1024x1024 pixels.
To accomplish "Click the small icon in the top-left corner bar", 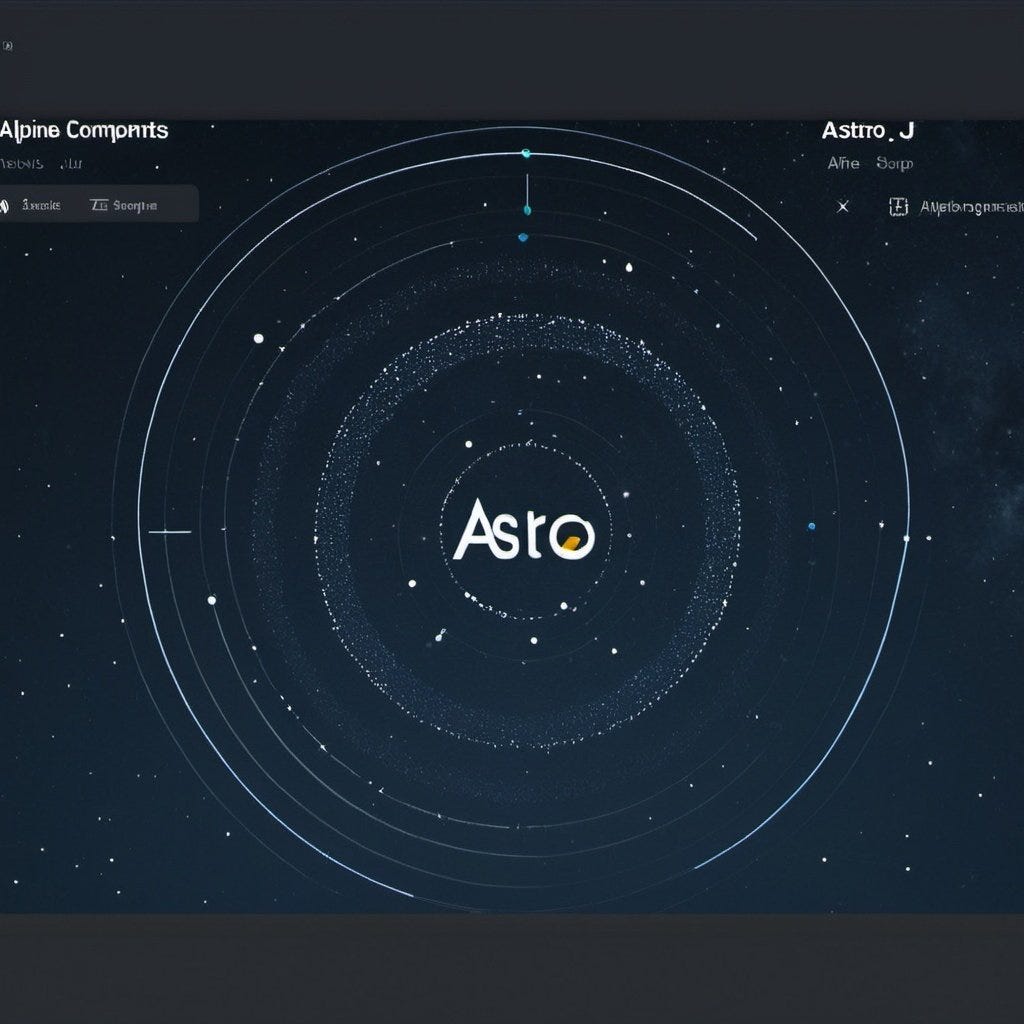I will coord(10,44).
